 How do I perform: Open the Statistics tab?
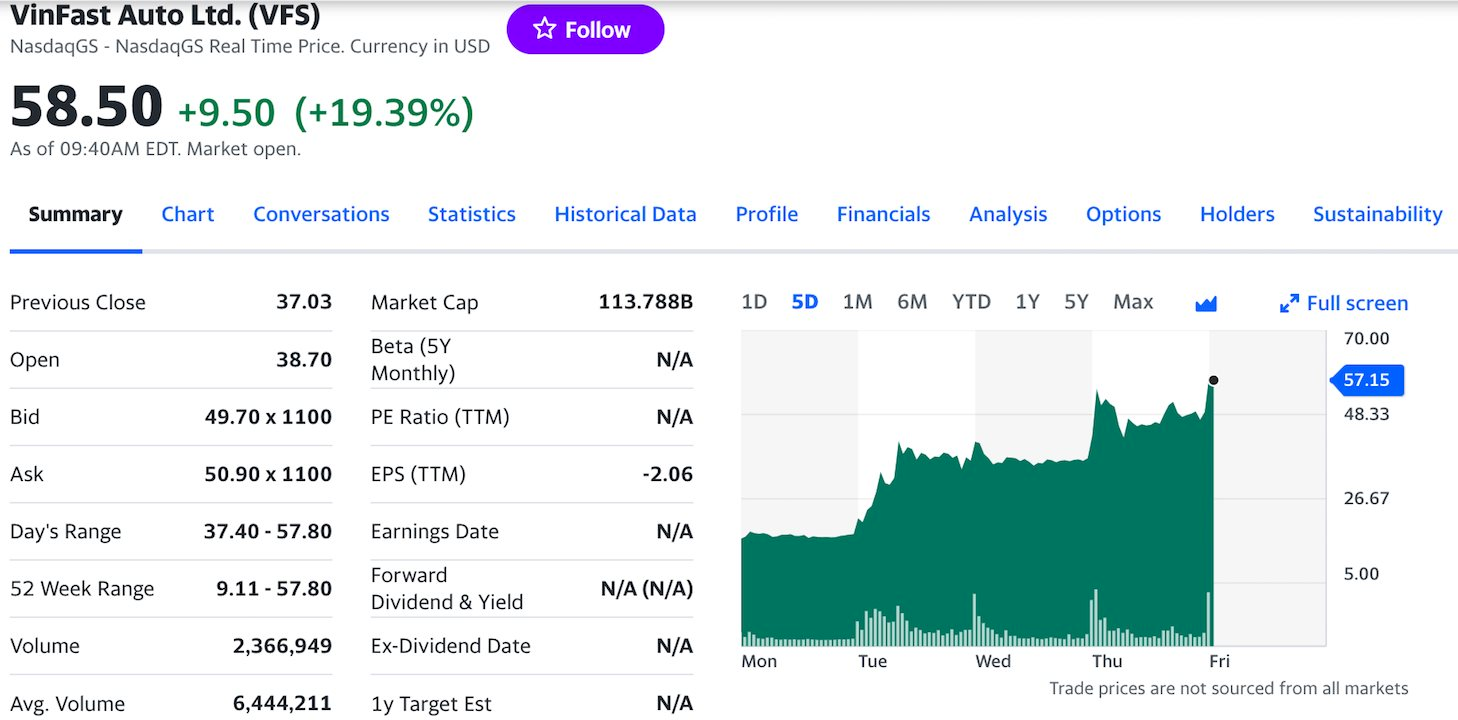point(472,214)
